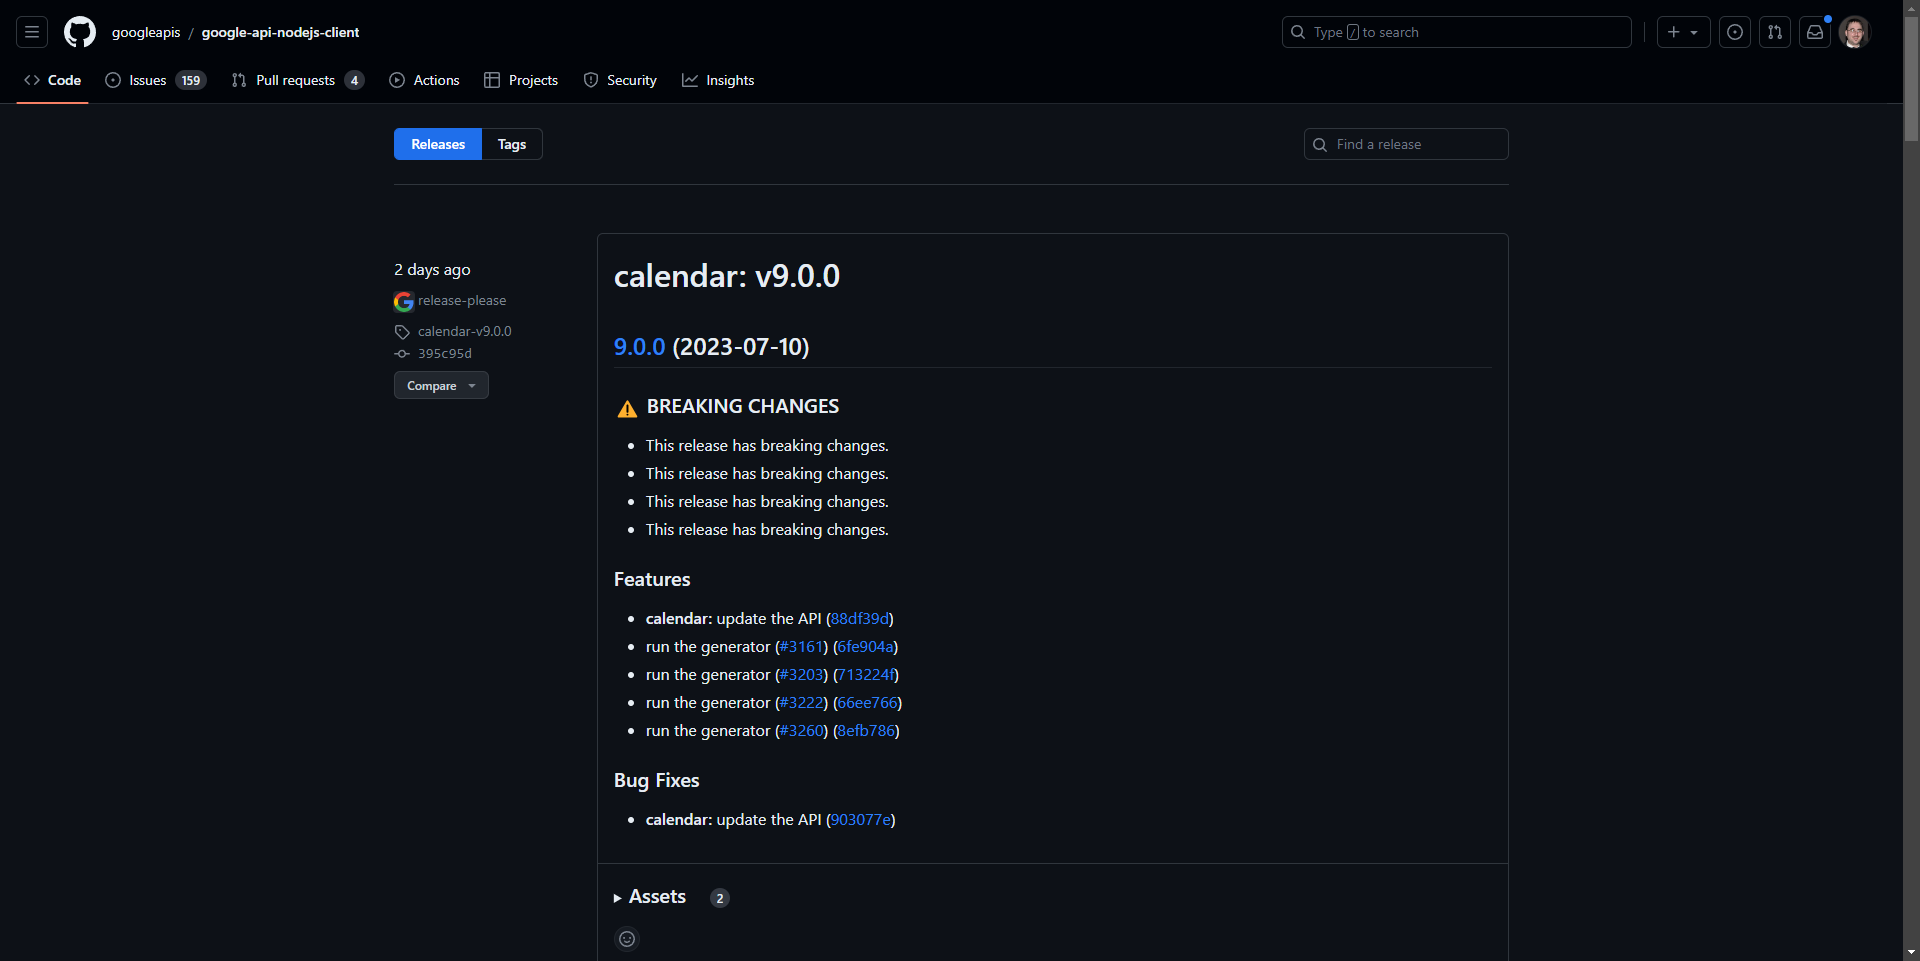Focus the Find a release field

pos(1406,144)
